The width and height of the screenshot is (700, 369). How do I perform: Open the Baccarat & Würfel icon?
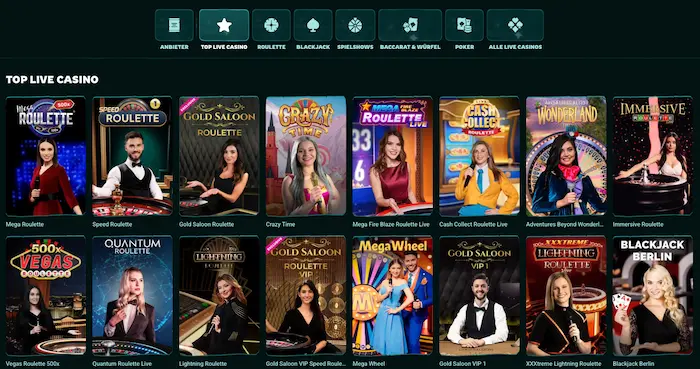tap(410, 25)
